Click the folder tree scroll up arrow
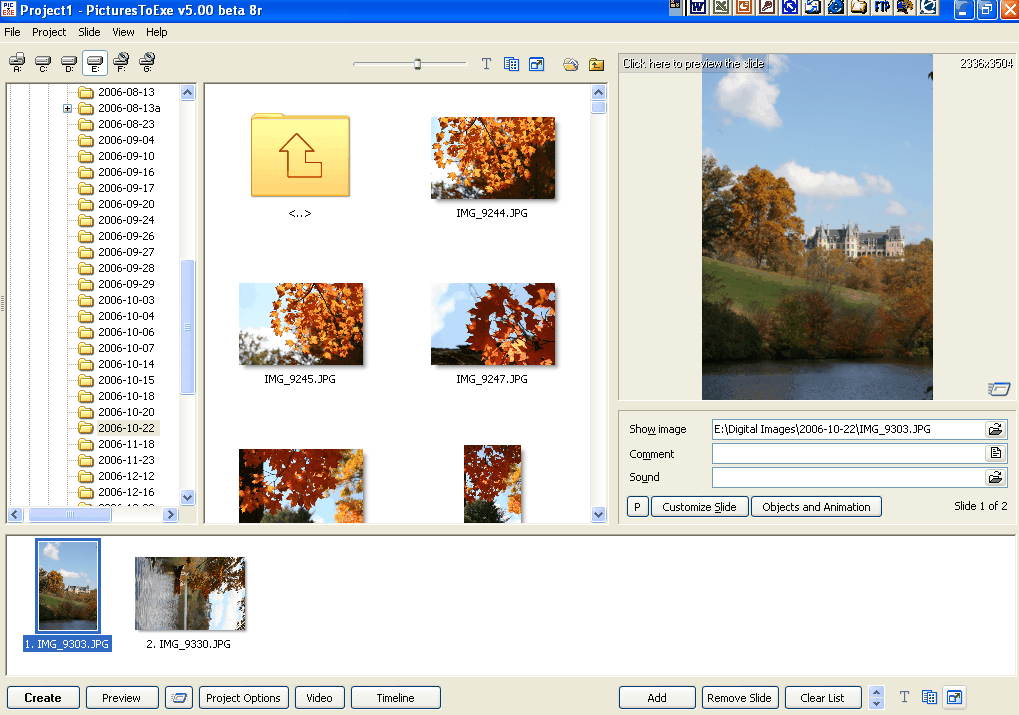This screenshot has width=1019, height=715. 187,92
